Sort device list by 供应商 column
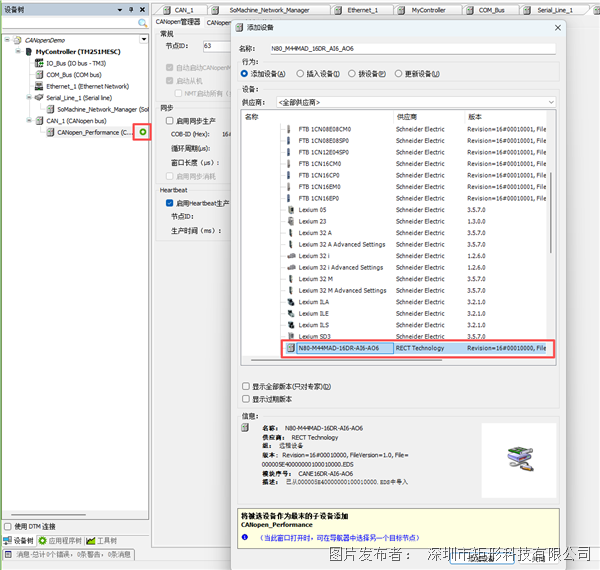The image size is (600, 570). (x=429, y=117)
